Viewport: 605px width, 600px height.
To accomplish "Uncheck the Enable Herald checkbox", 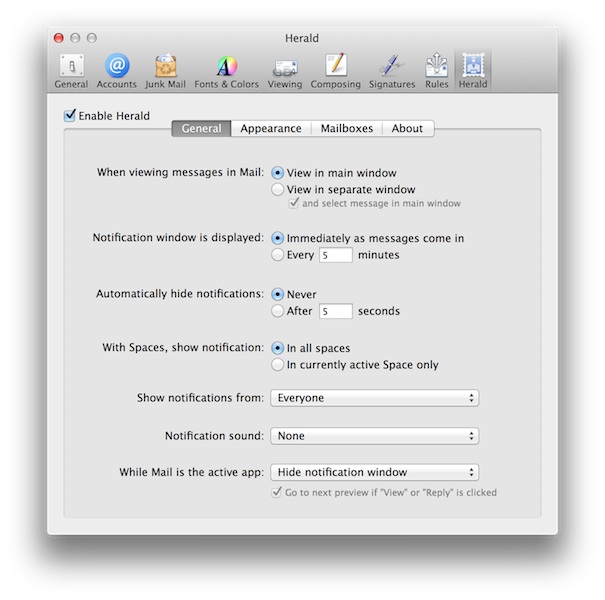I will pos(70,116).
